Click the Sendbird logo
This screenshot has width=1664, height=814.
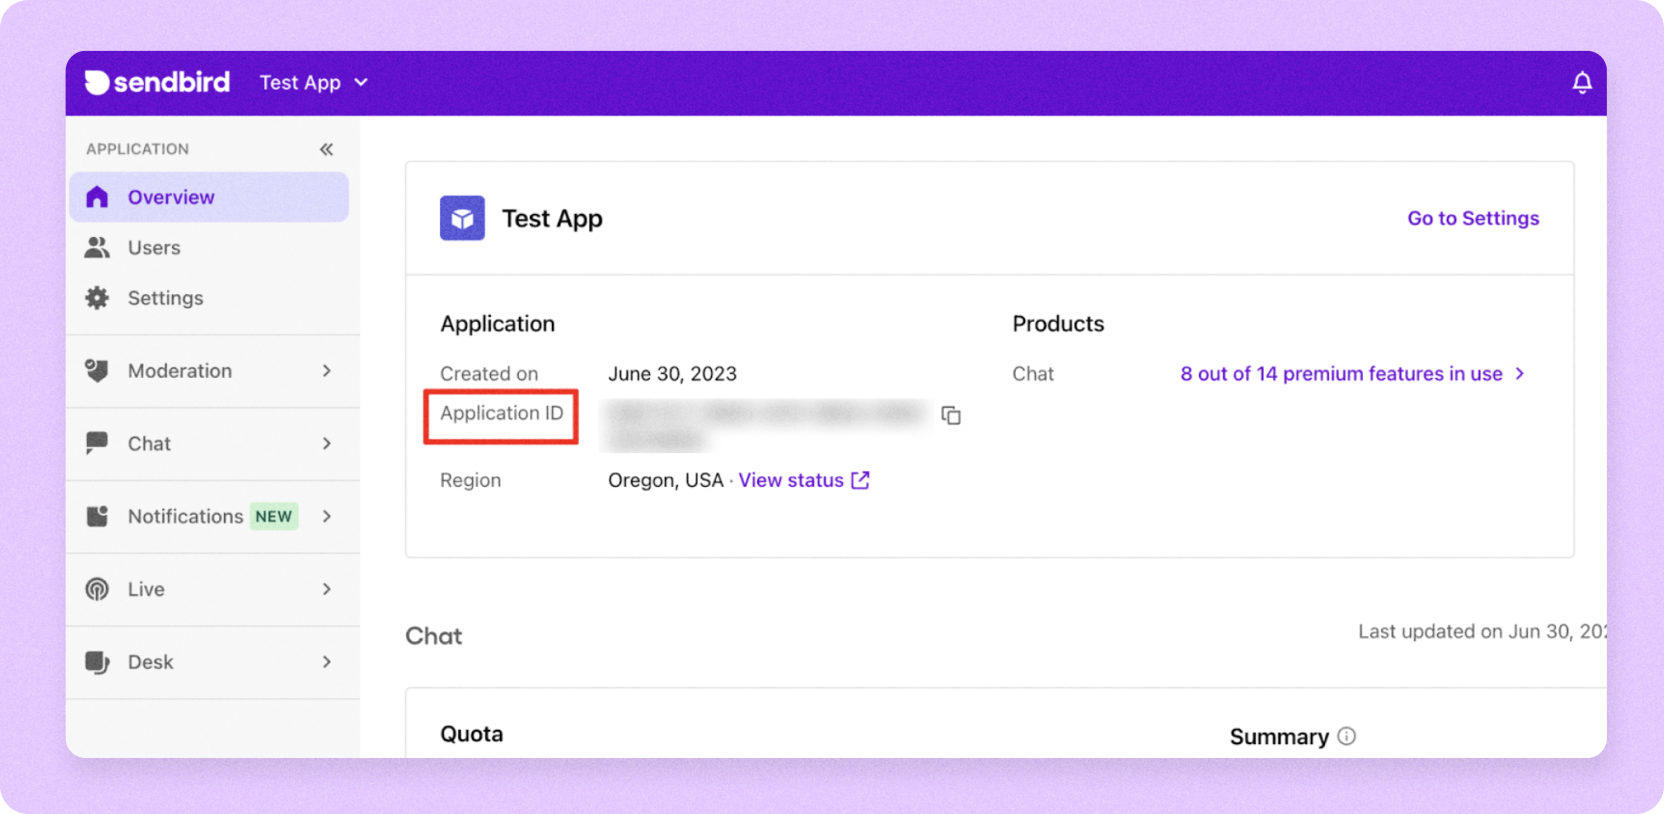[157, 82]
